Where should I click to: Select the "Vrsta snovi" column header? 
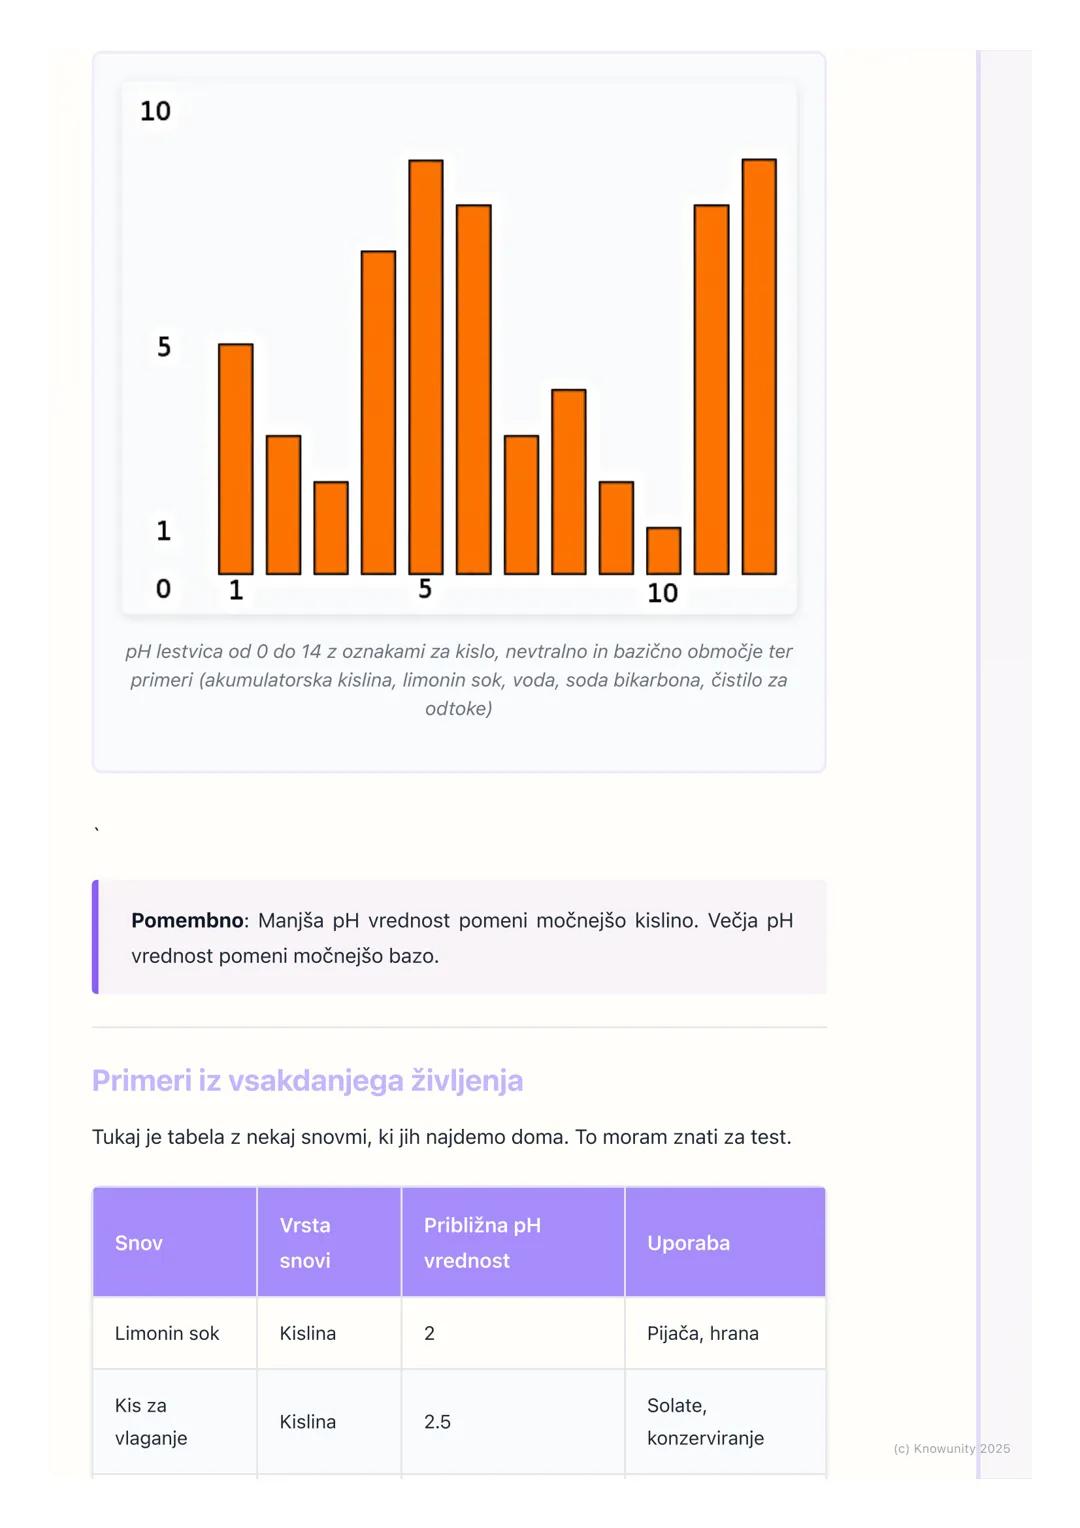(305, 1243)
